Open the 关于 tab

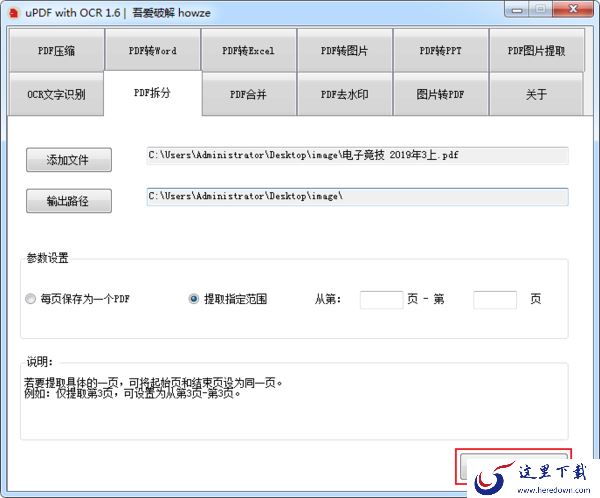tap(536, 94)
